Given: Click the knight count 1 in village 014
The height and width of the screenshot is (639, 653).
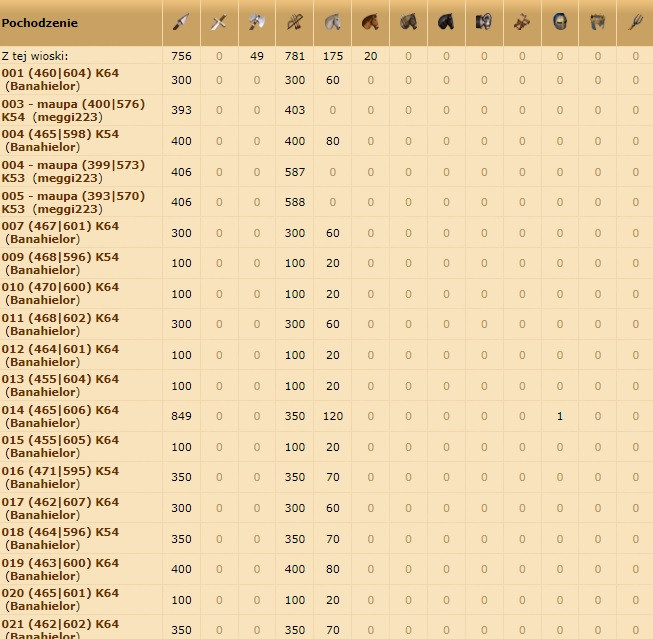Looking at the screenshot, I should (x=560, y=416).
